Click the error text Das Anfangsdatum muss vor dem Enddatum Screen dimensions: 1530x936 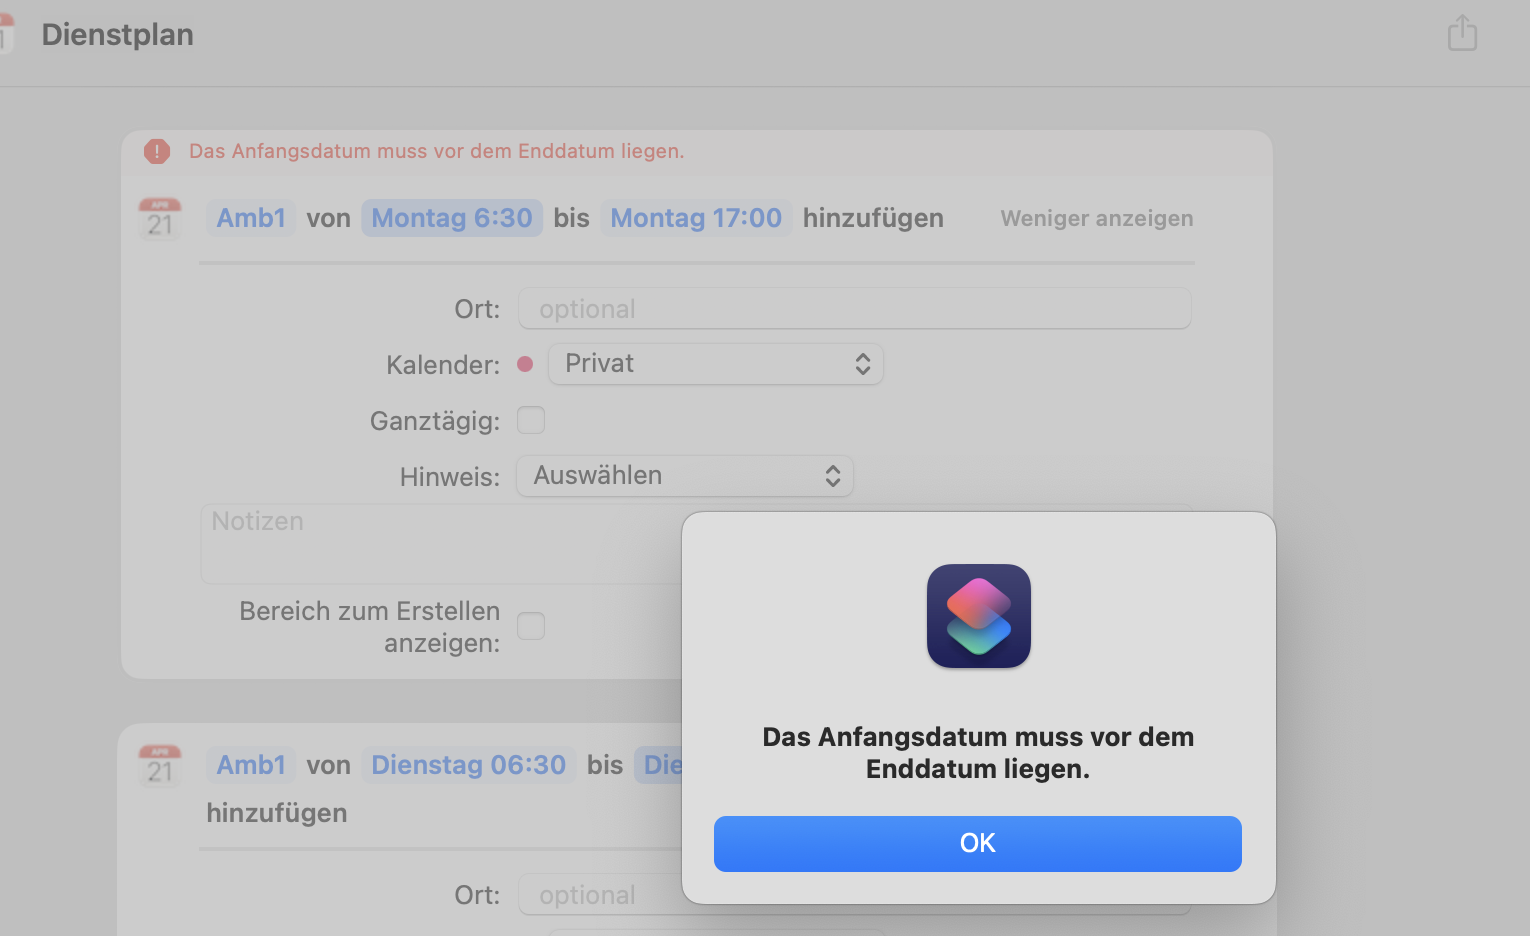coord(437,151)
